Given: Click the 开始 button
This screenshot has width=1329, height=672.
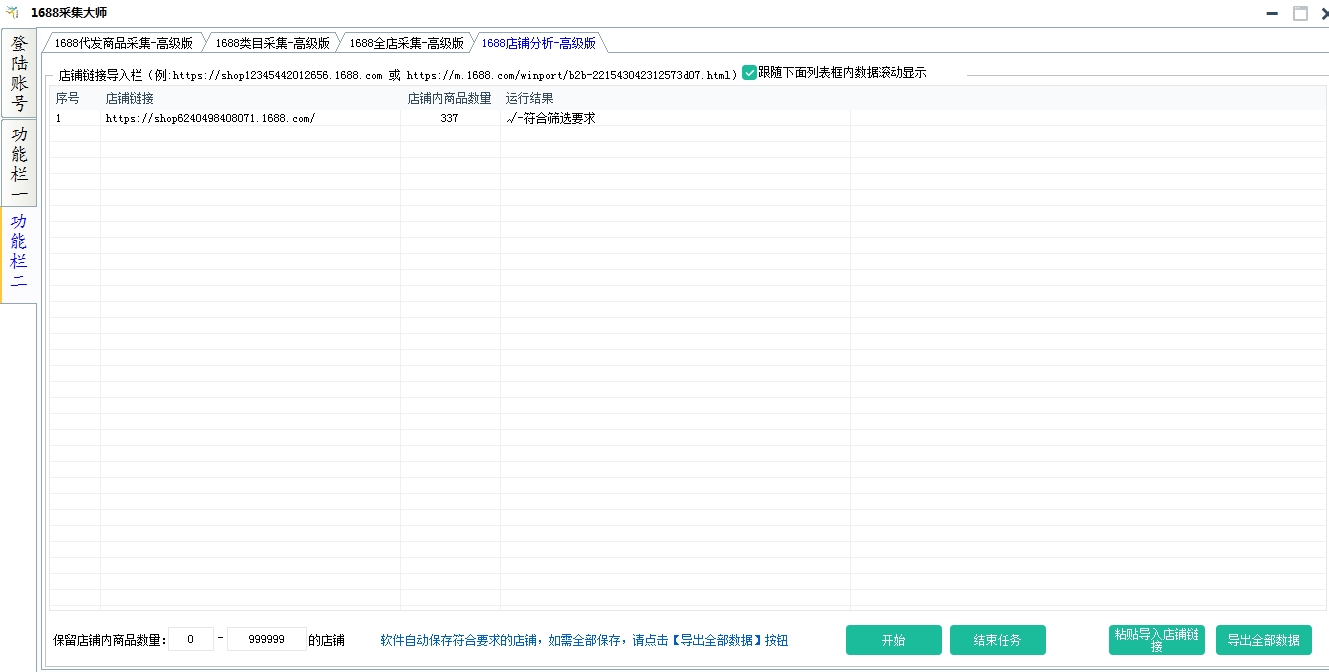Looking at the screenshot, I should point(894,640).
